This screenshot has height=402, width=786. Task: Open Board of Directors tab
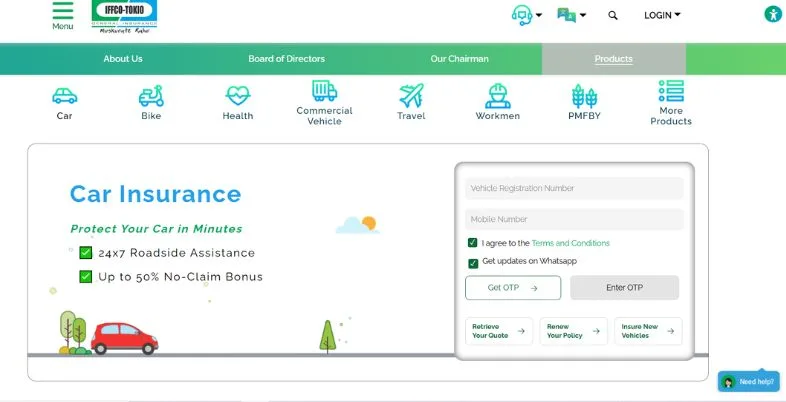coord(286,59)
